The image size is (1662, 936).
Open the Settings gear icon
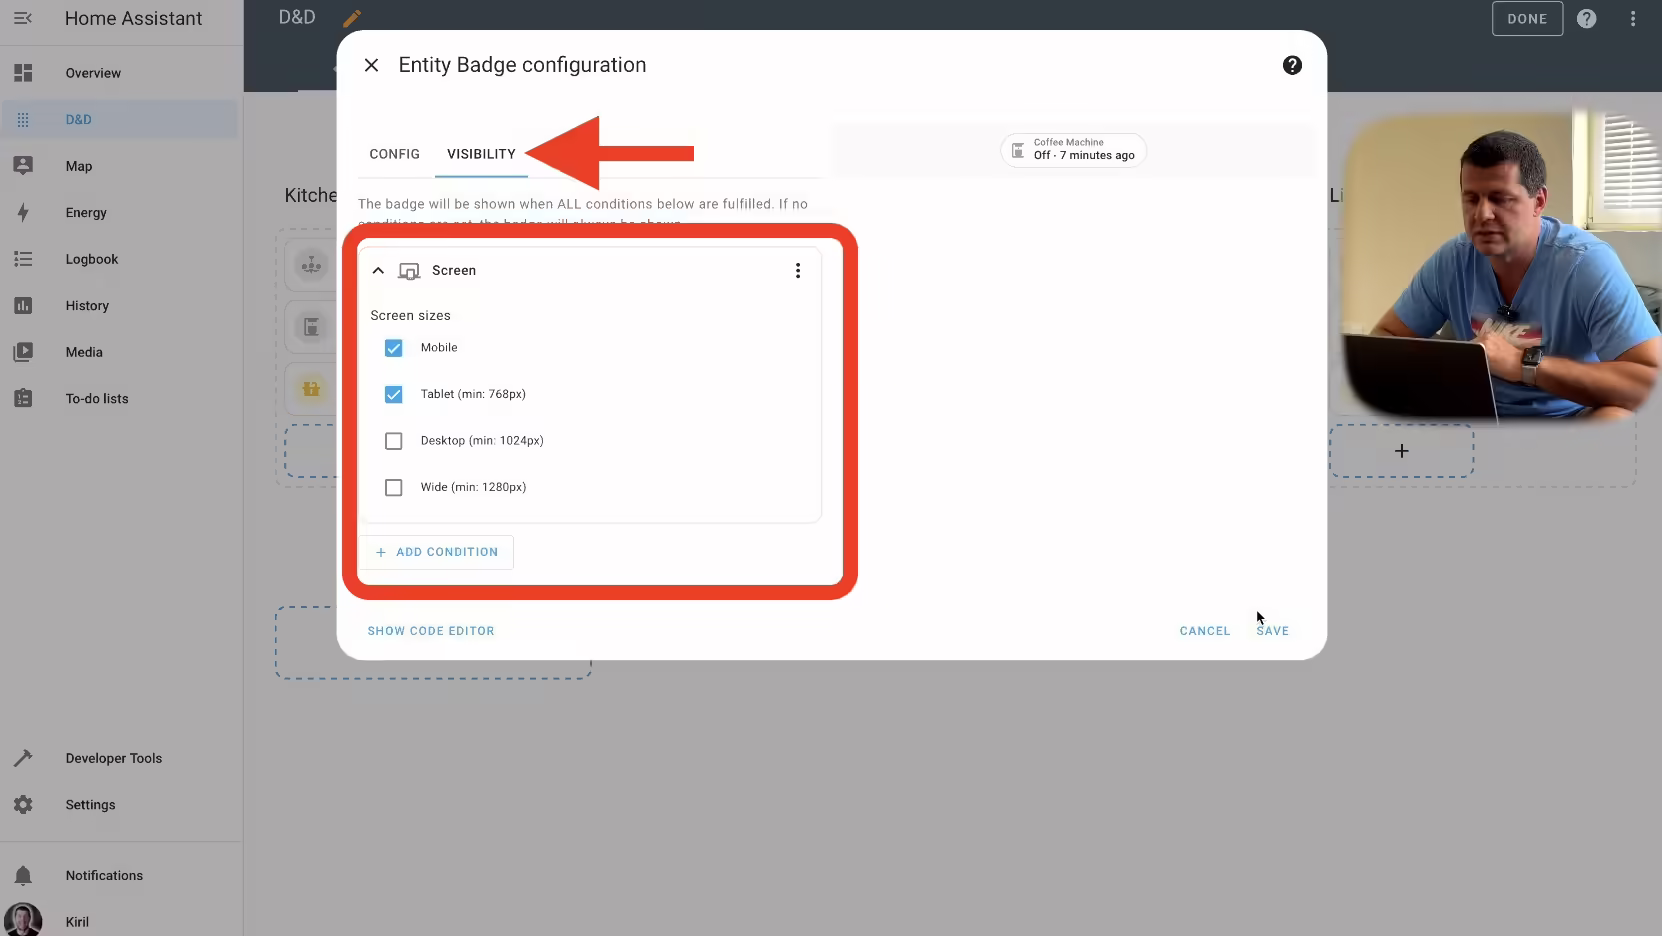pos(23,805)
